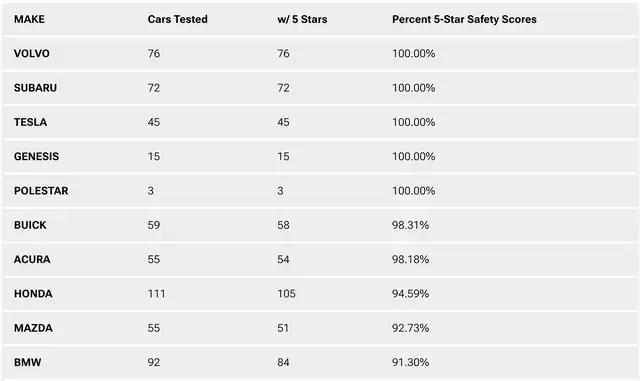Click the Cars Tested column header
640x381 pixels.
coord(178,19)
